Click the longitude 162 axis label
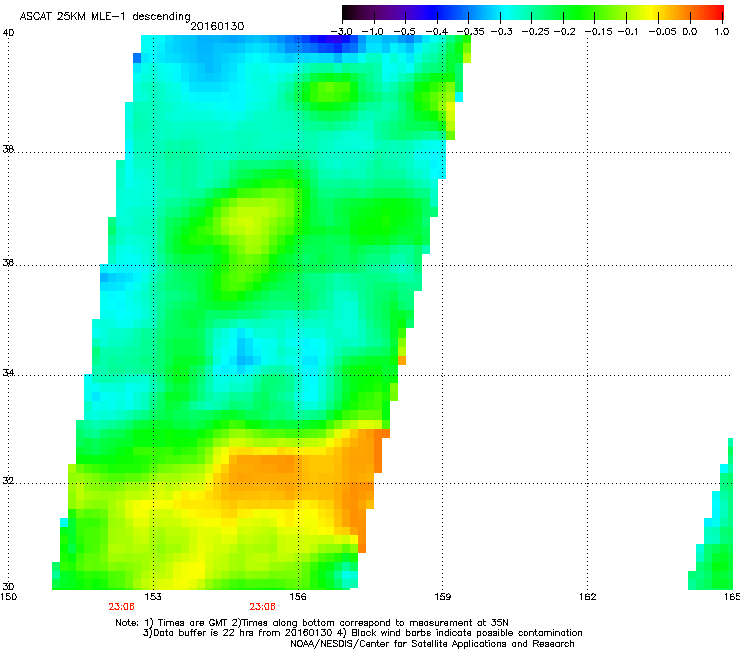The width and height of the screenshot is (740, 650). click(x=587, y=597)
